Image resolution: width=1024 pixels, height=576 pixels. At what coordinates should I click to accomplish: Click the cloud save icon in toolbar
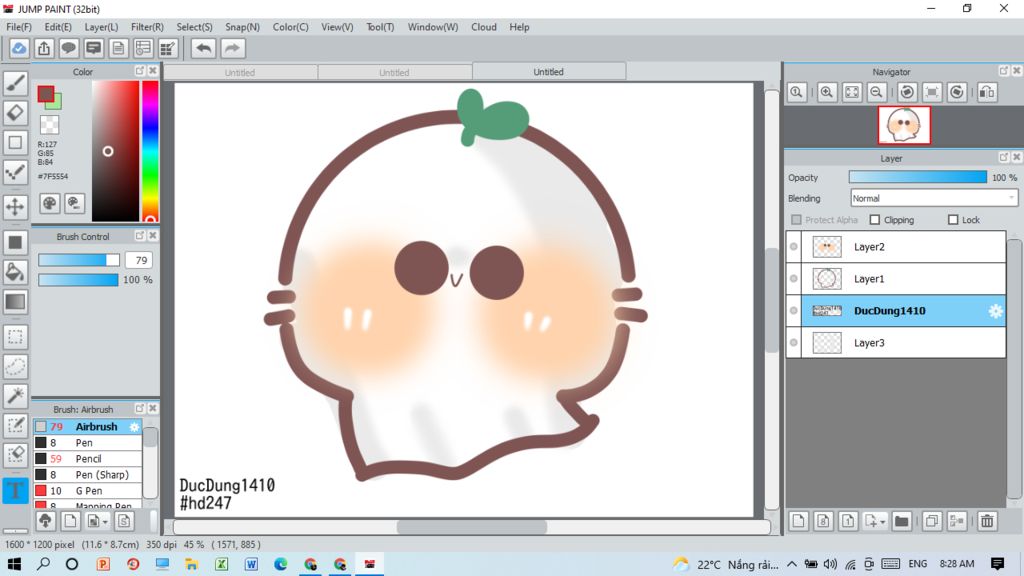(x=19, y=48)
